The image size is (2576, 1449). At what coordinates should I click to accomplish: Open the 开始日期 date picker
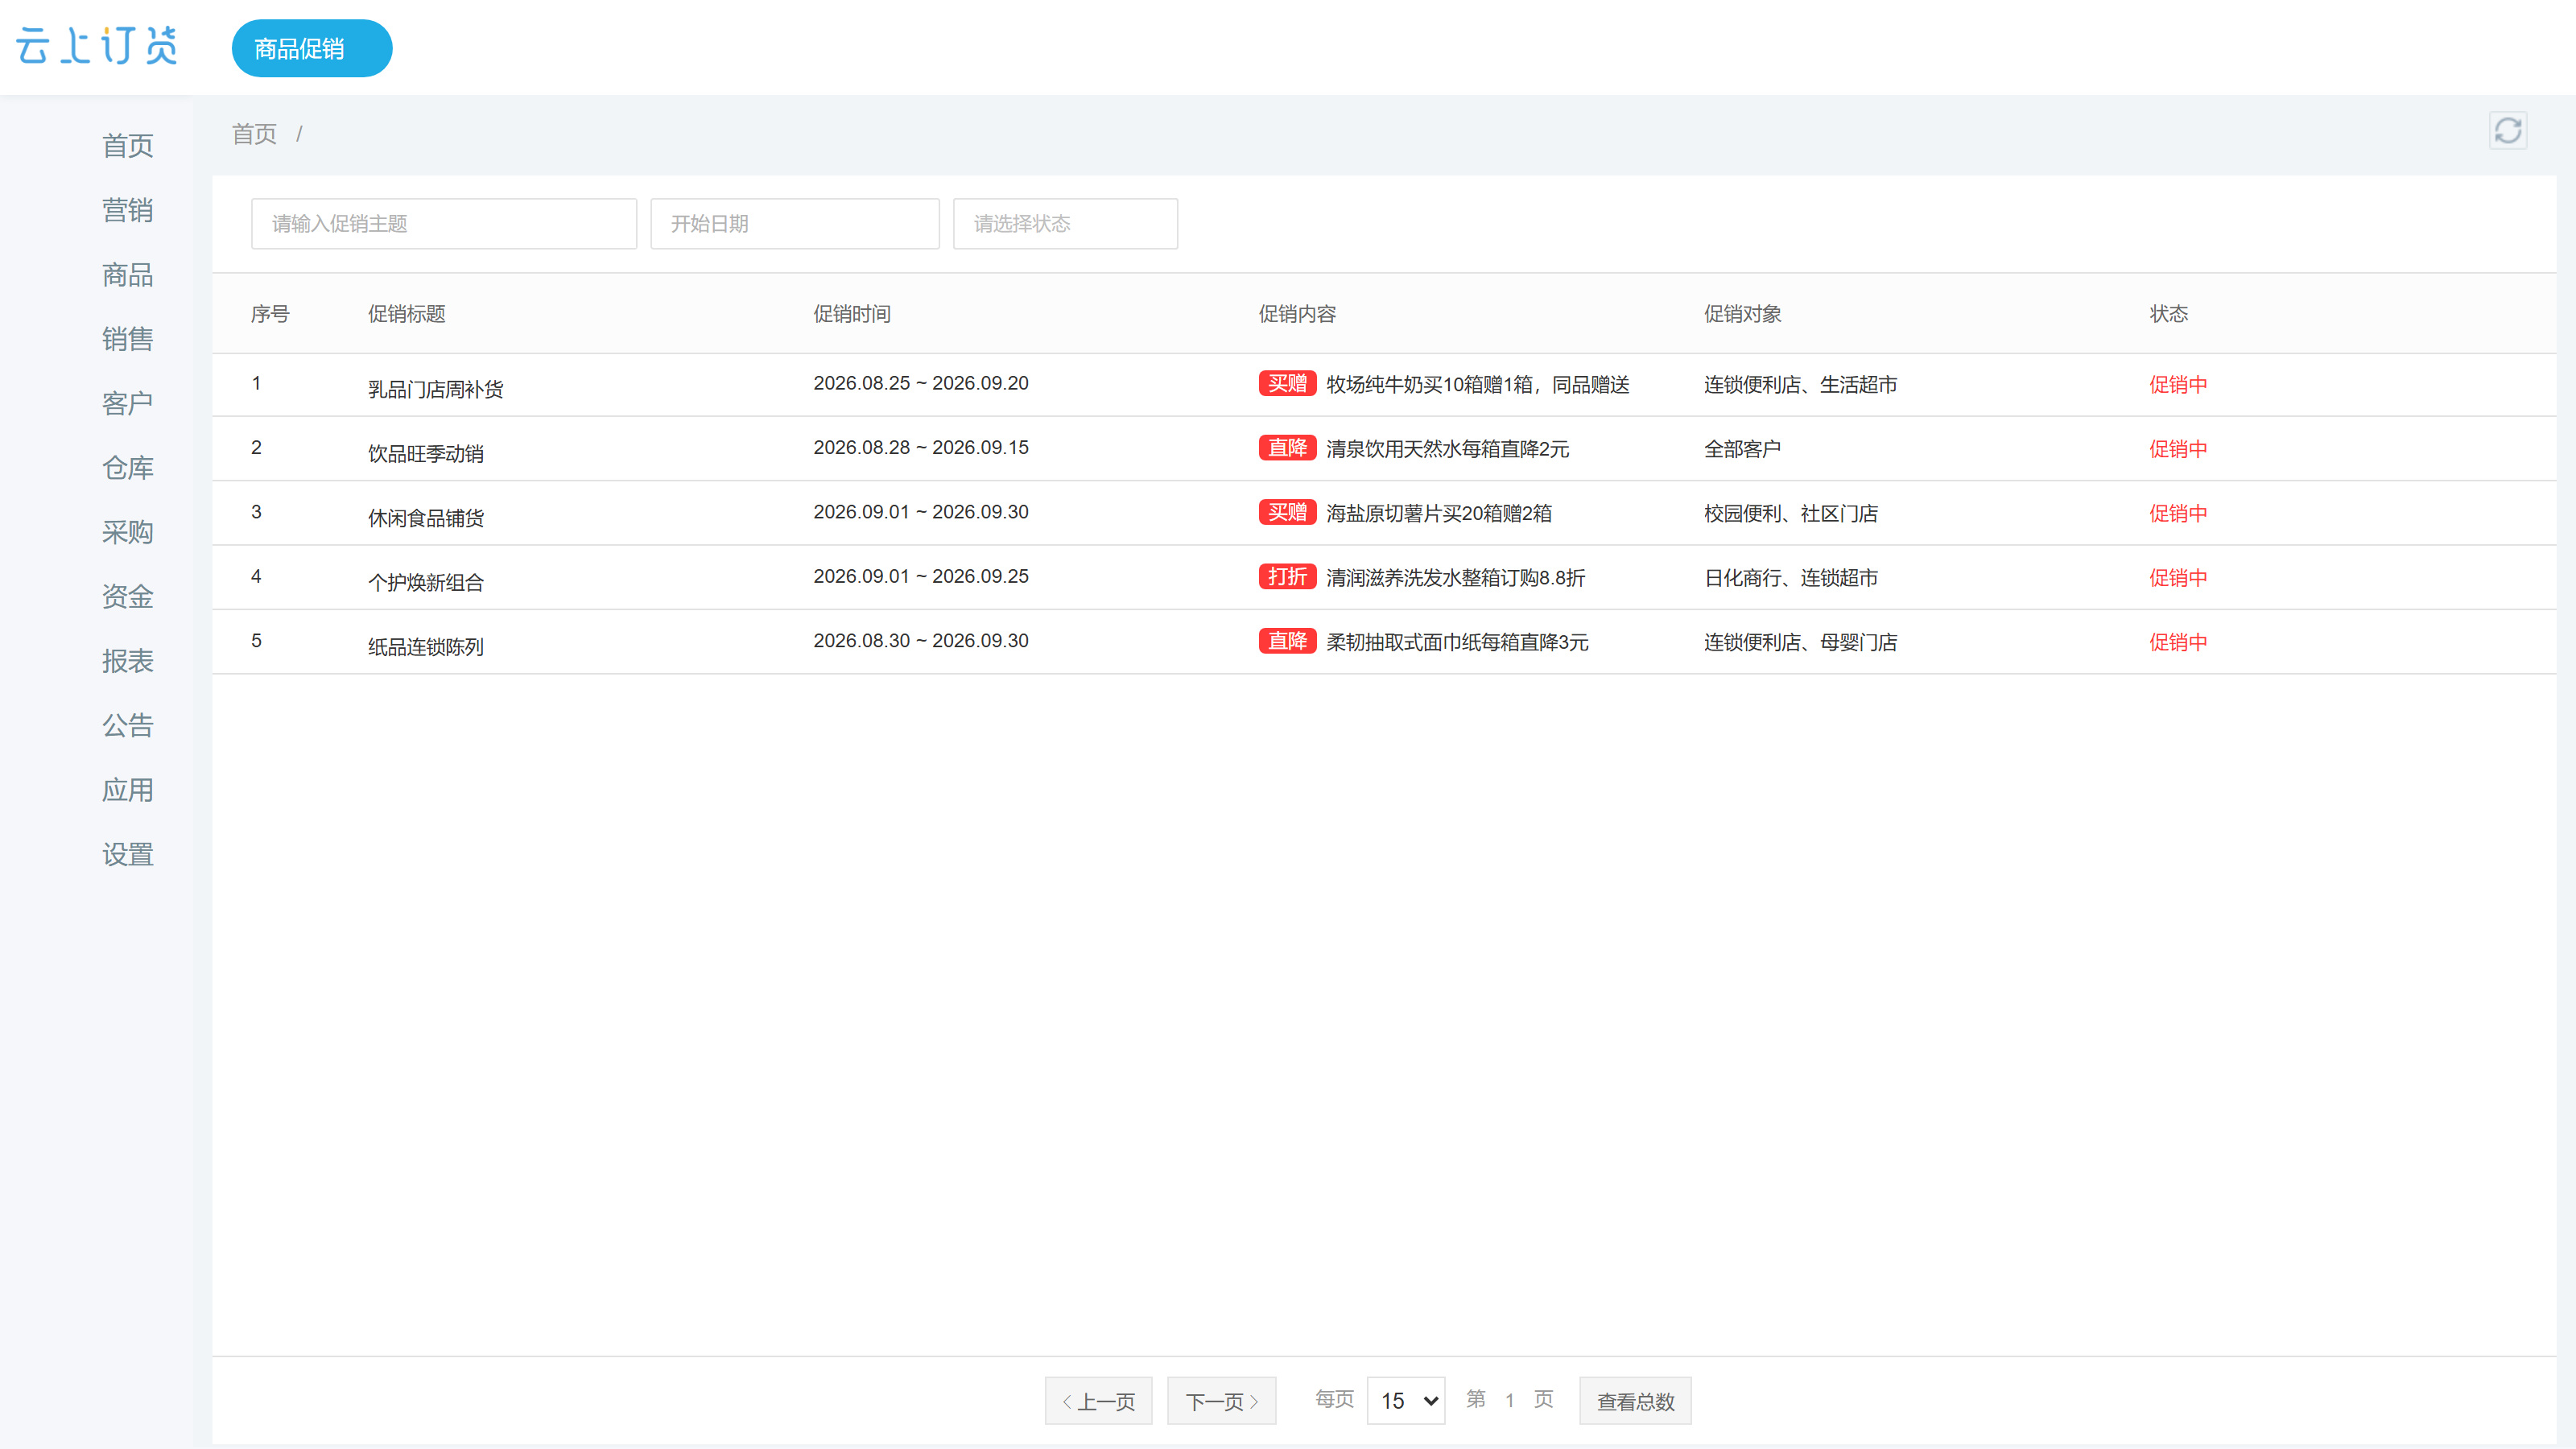coord(795,224)
